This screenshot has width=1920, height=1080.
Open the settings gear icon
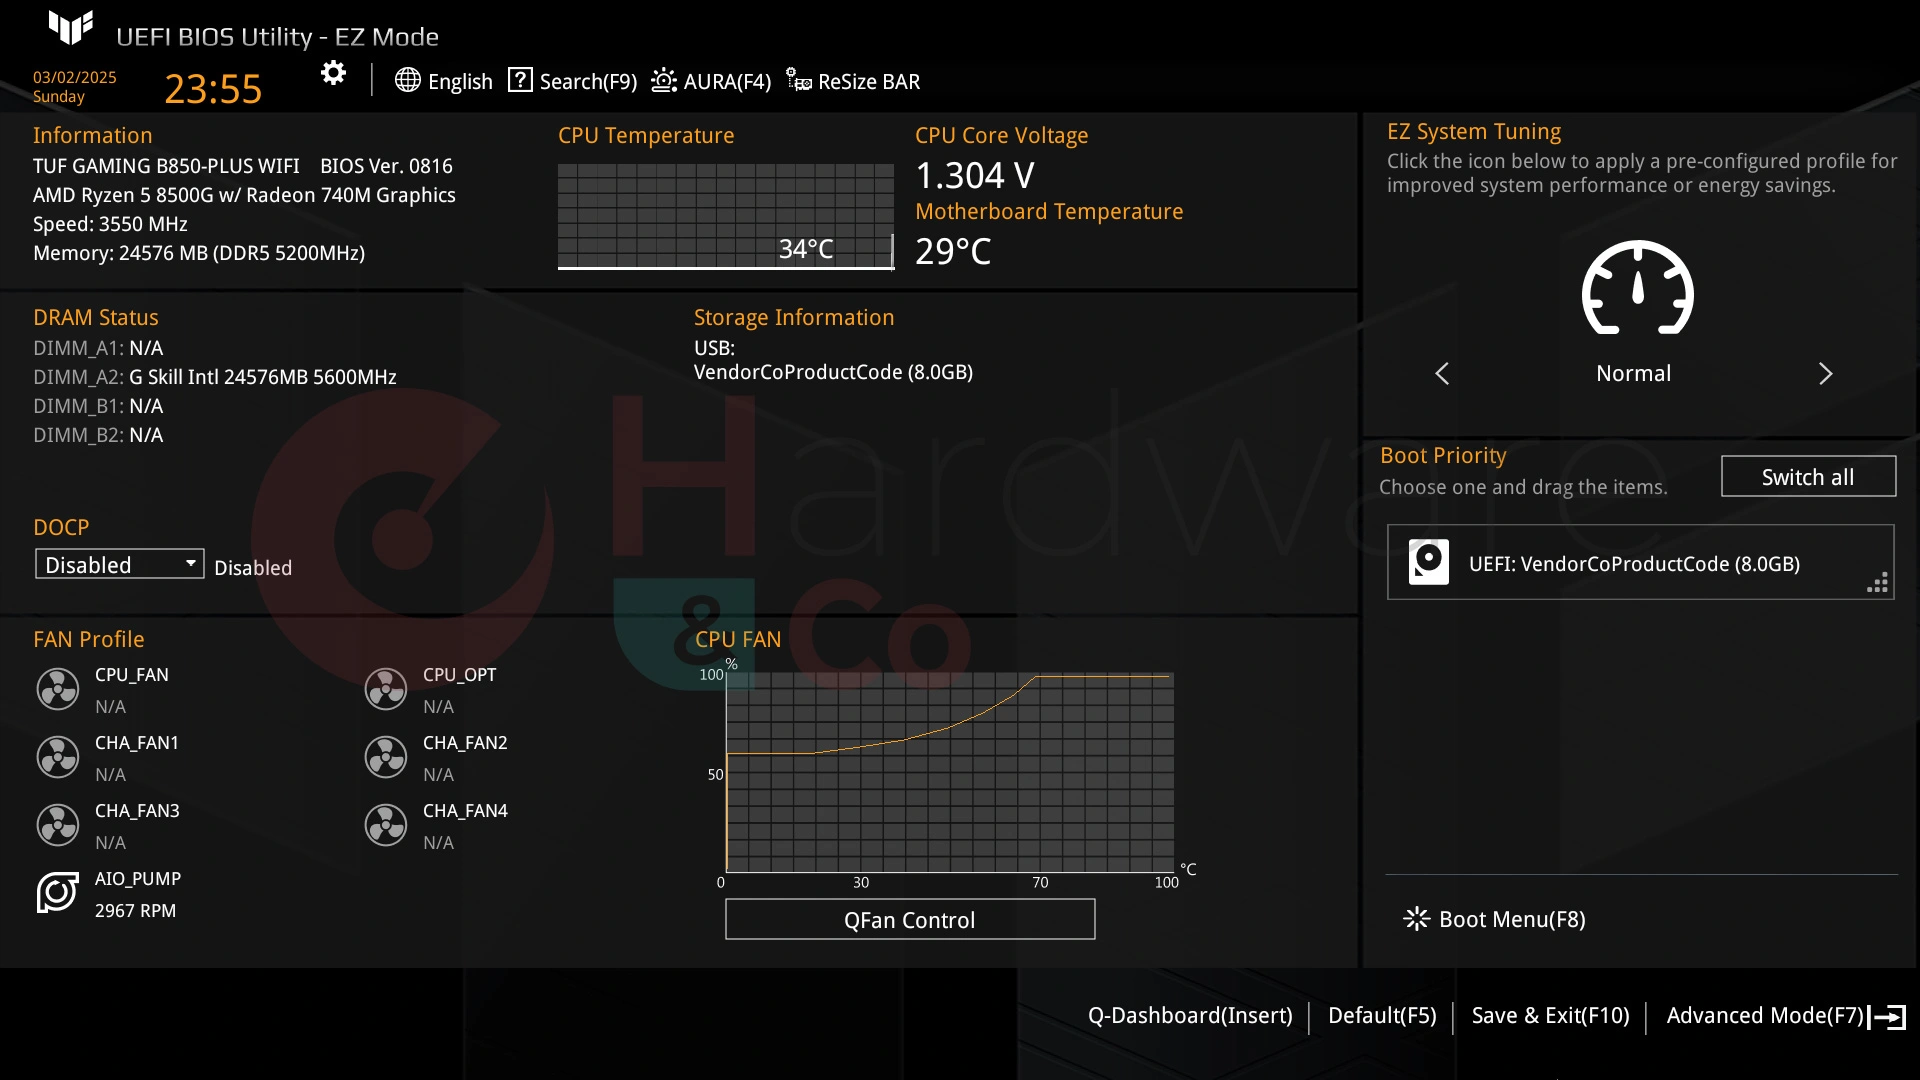tap(333, 73)
